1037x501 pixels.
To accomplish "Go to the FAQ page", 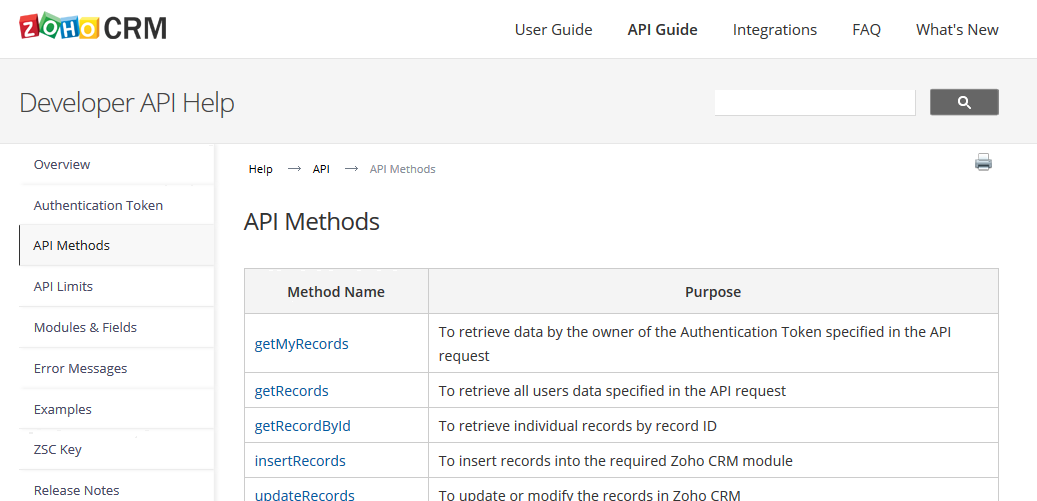I will [866, 30].
